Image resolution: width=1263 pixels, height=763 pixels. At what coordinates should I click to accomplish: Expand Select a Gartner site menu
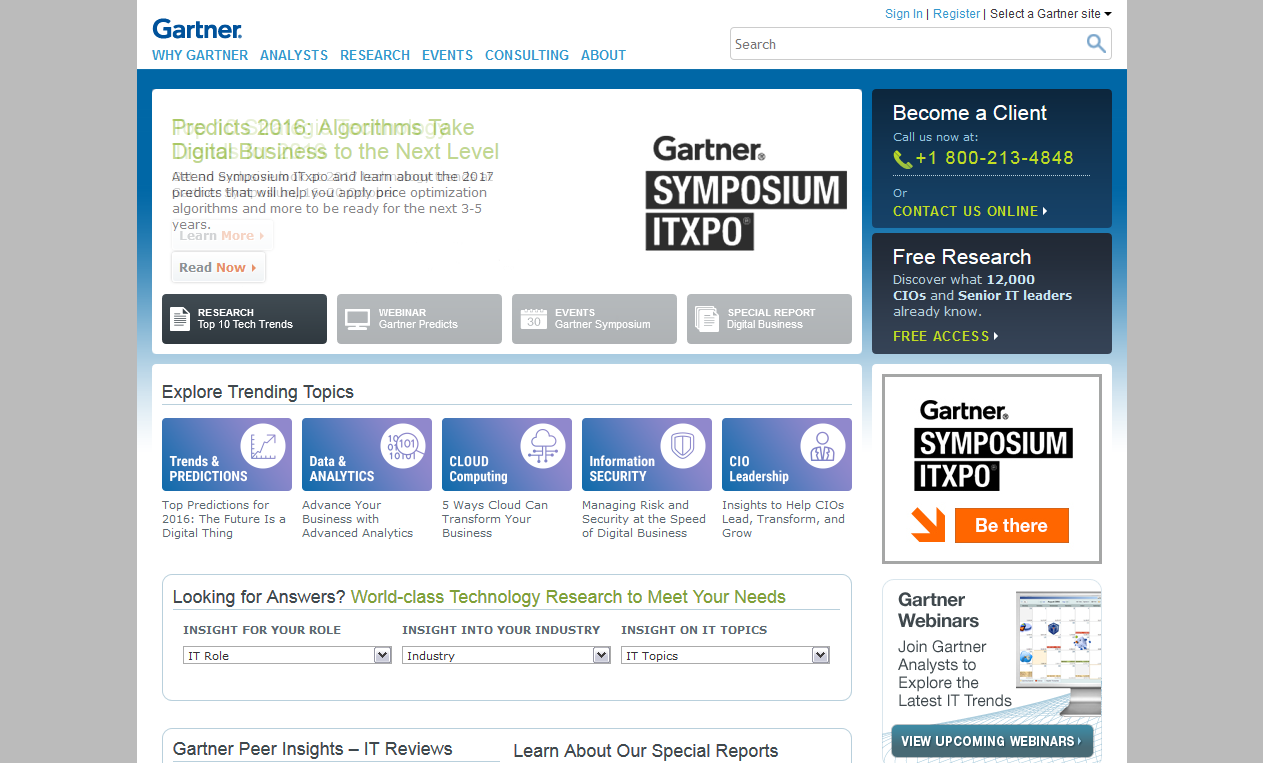1051,14
